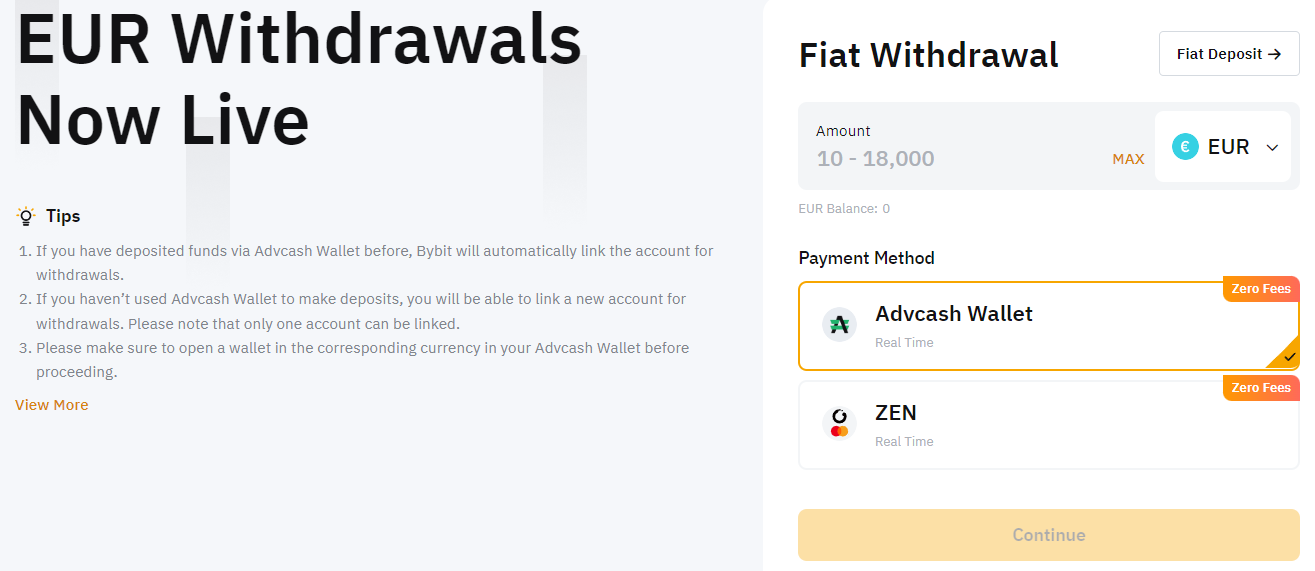Click Zero Fees badge on ZEN
This screenshot has width=1315, height=571.
(x=1261, y=387)
